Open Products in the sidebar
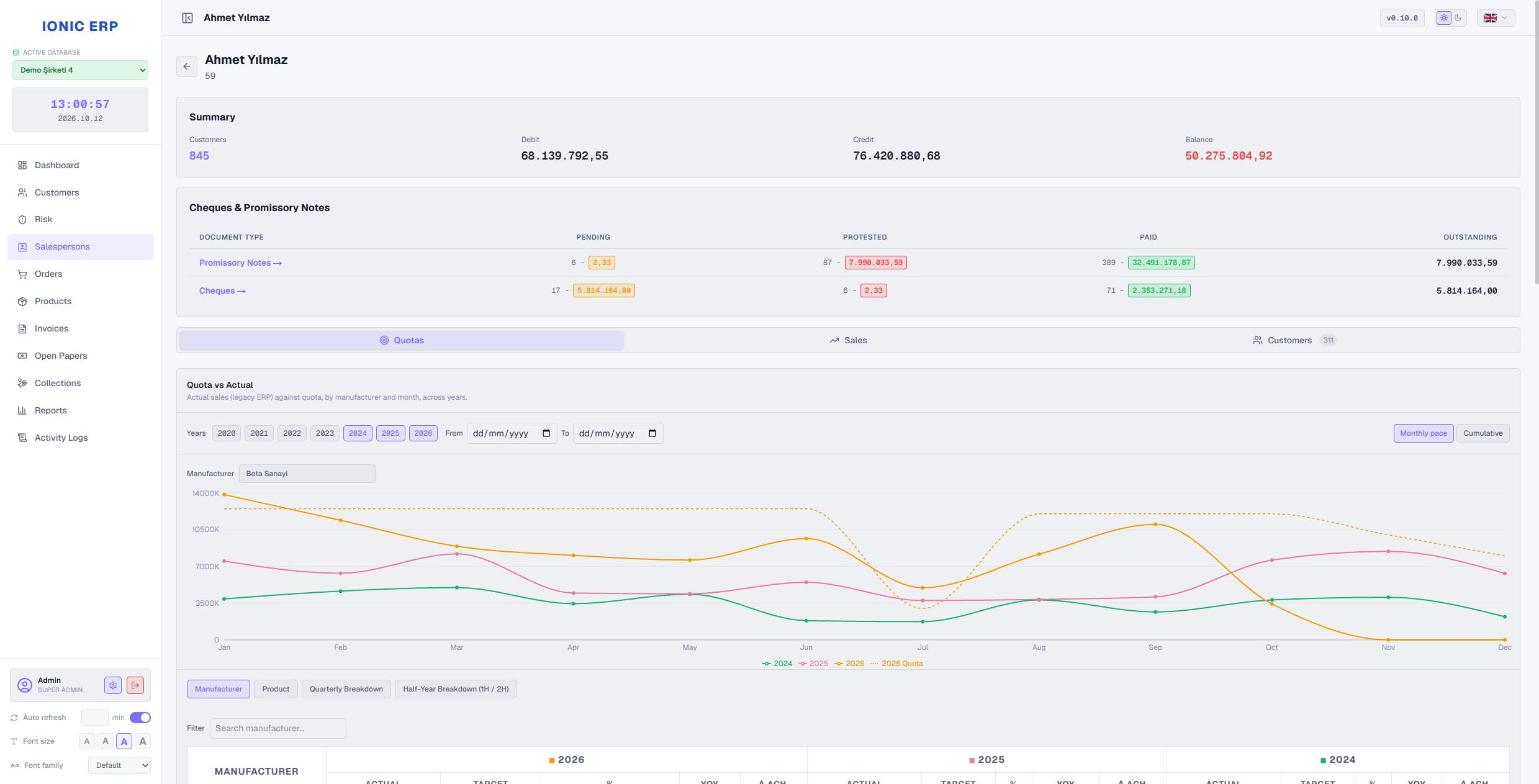The image size is (1539, 784). coord(80,301)
